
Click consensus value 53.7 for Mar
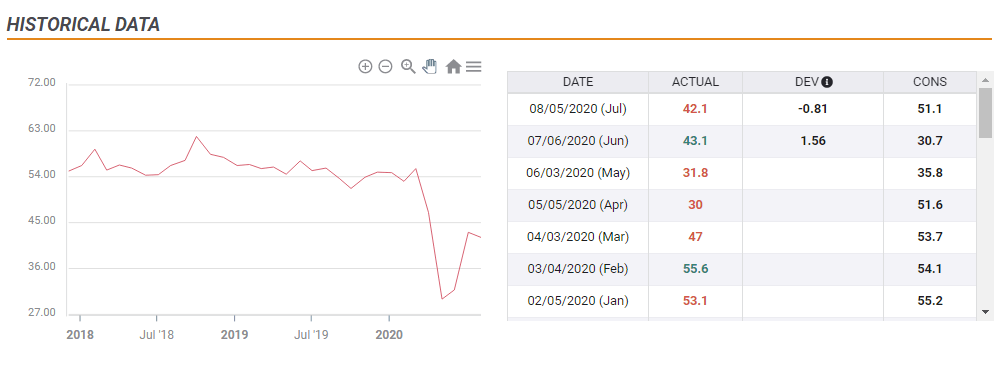(x=929, y=237)
